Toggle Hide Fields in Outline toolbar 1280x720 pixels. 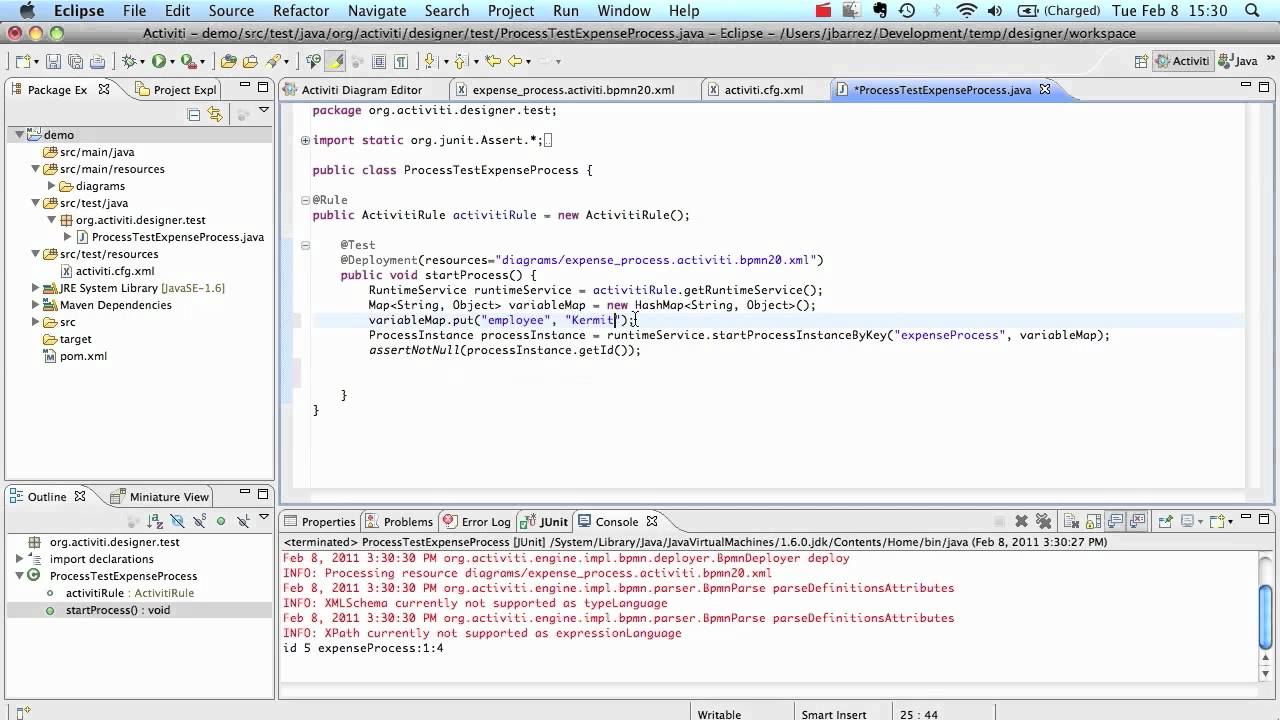(x=177, y=521)
